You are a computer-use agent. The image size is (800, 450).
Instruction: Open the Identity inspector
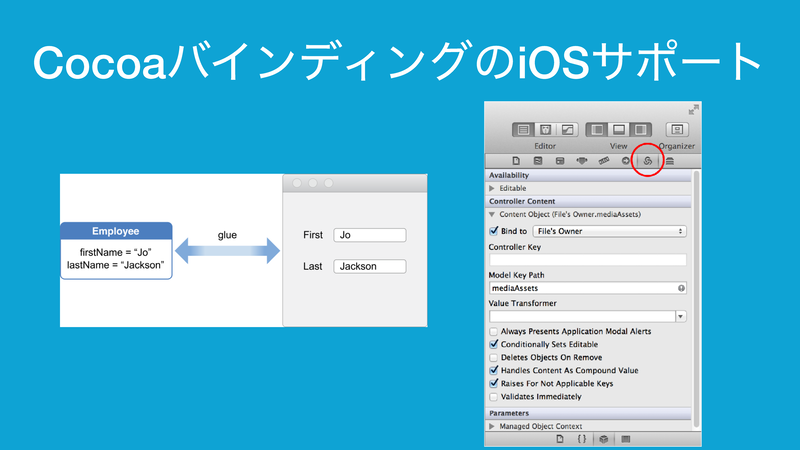[x=560, y=161]
